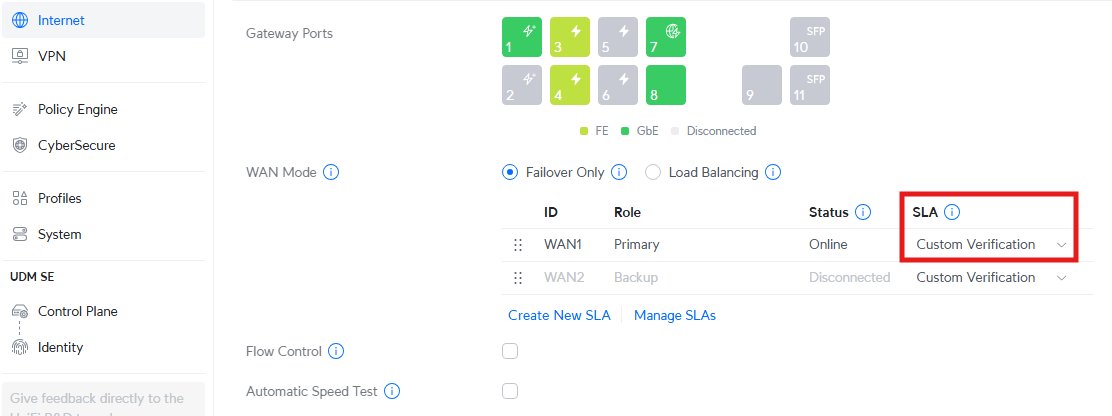Click the Create New SLA link
The width and height of the screenshot is (1112, 416).
[559, 315]
